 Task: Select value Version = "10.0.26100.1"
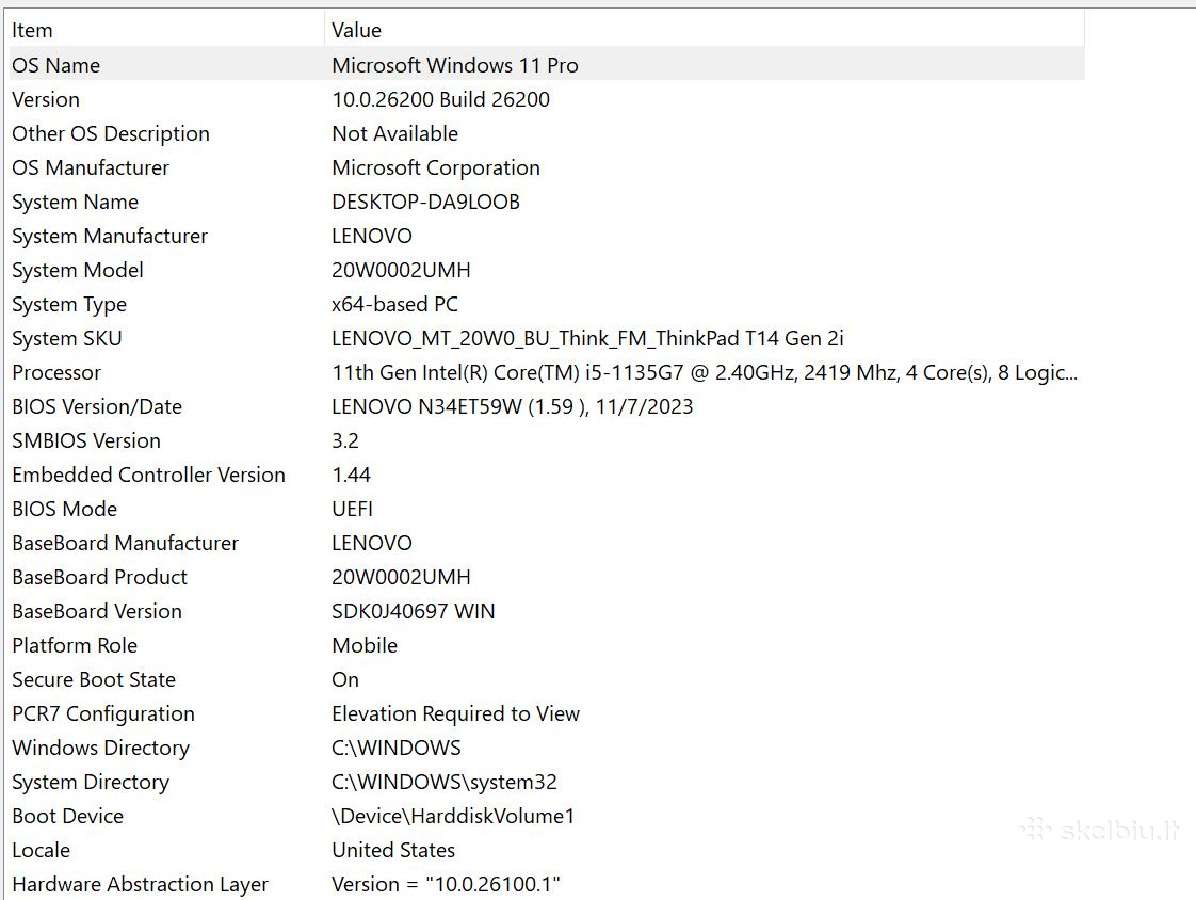click(x=446, y=885)
